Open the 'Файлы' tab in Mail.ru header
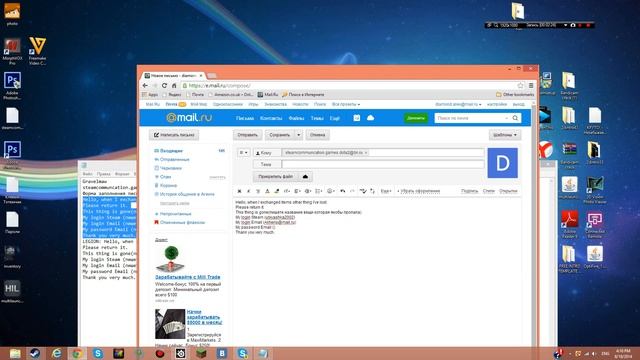 click(296, 118)
